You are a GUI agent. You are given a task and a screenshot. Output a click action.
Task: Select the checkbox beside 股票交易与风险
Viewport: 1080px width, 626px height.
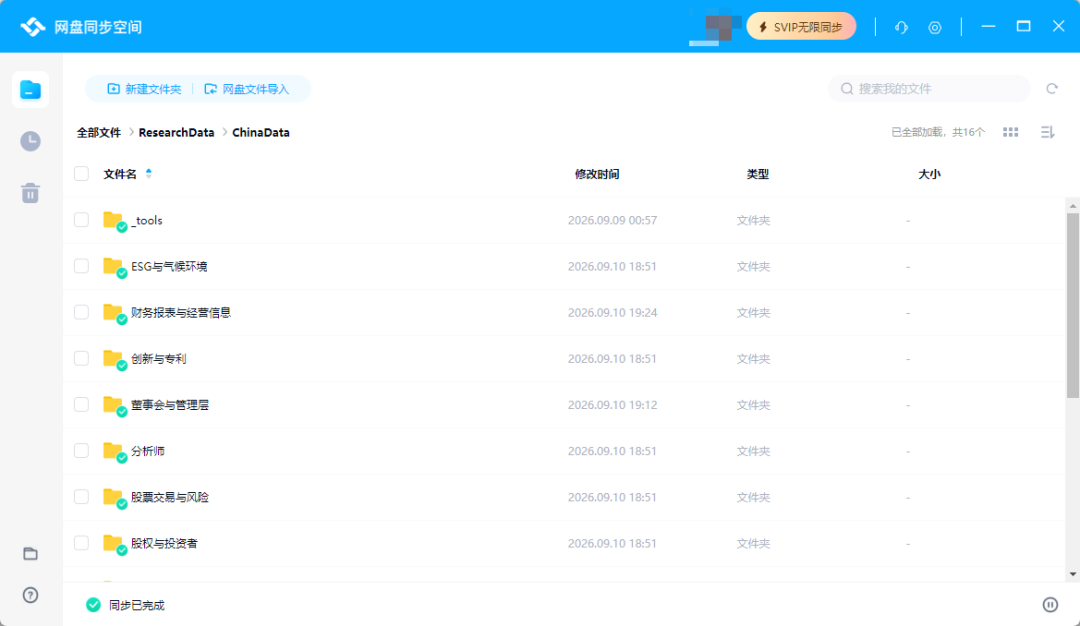(x=81, y=497)
